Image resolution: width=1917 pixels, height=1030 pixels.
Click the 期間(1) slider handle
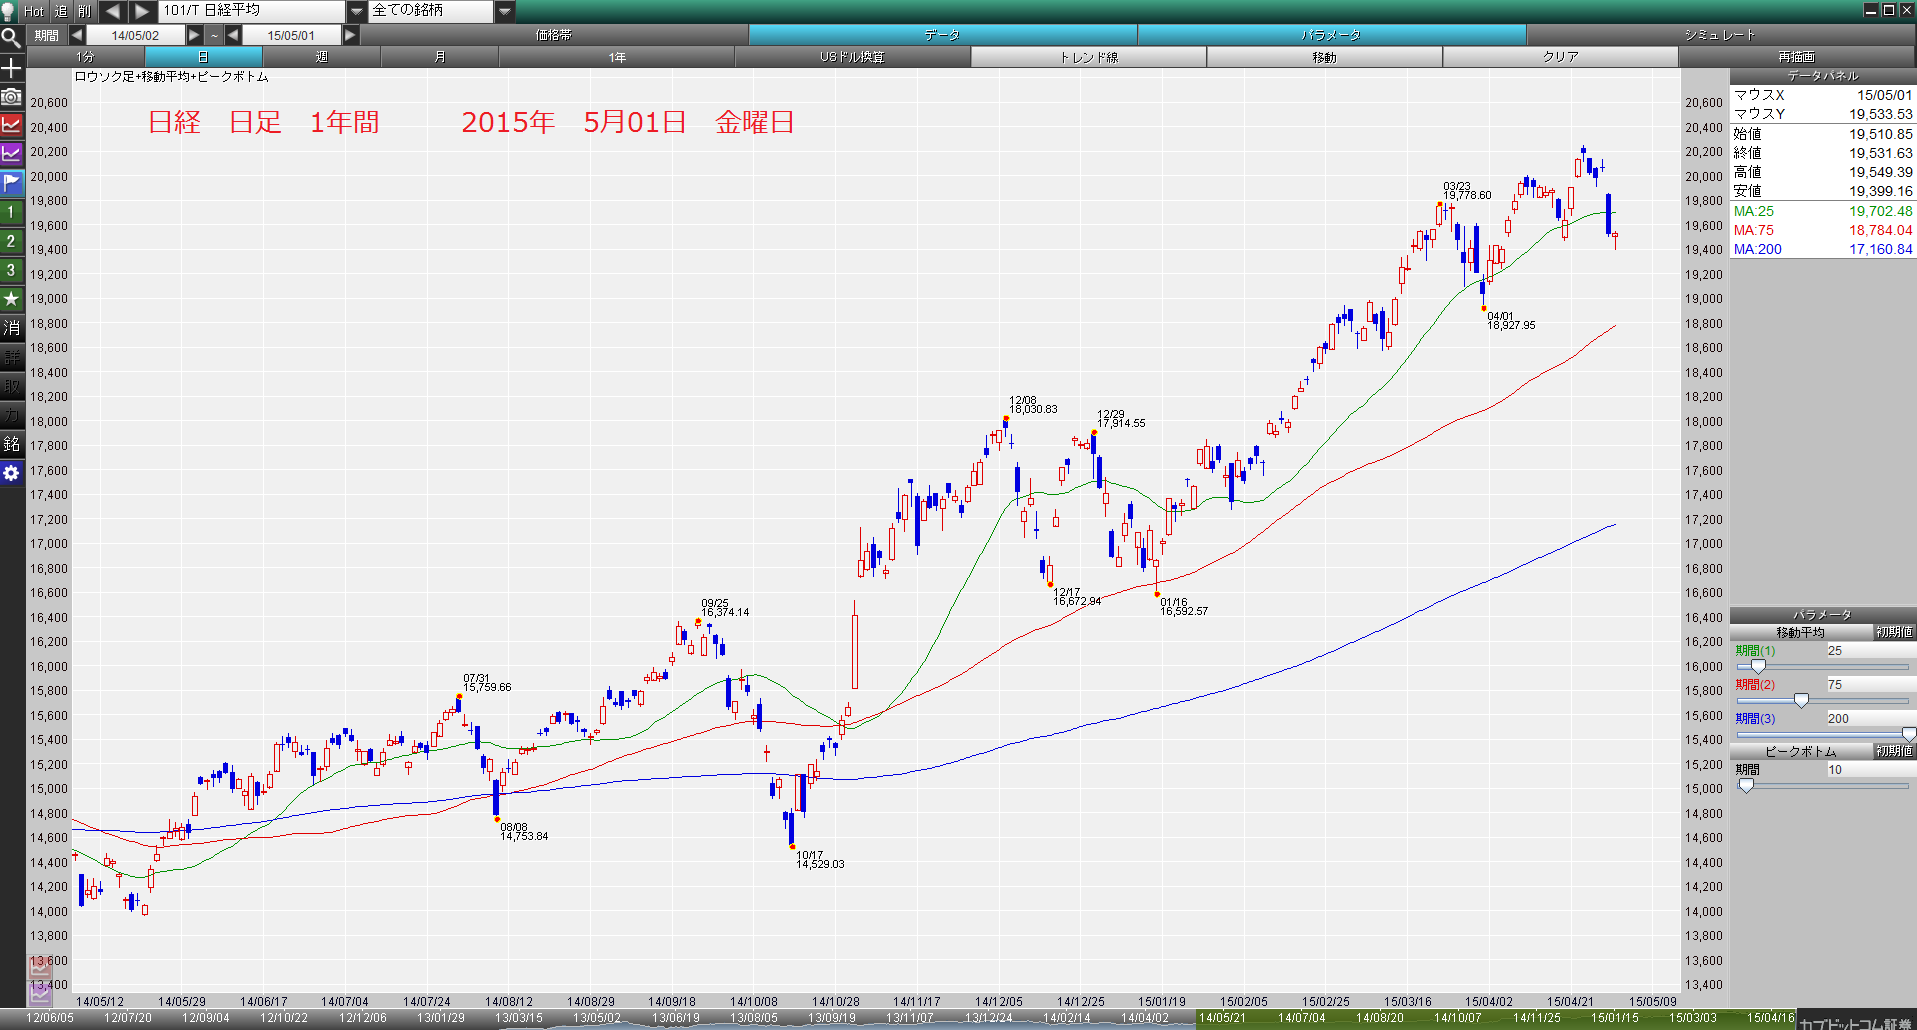coord(1758,666)
